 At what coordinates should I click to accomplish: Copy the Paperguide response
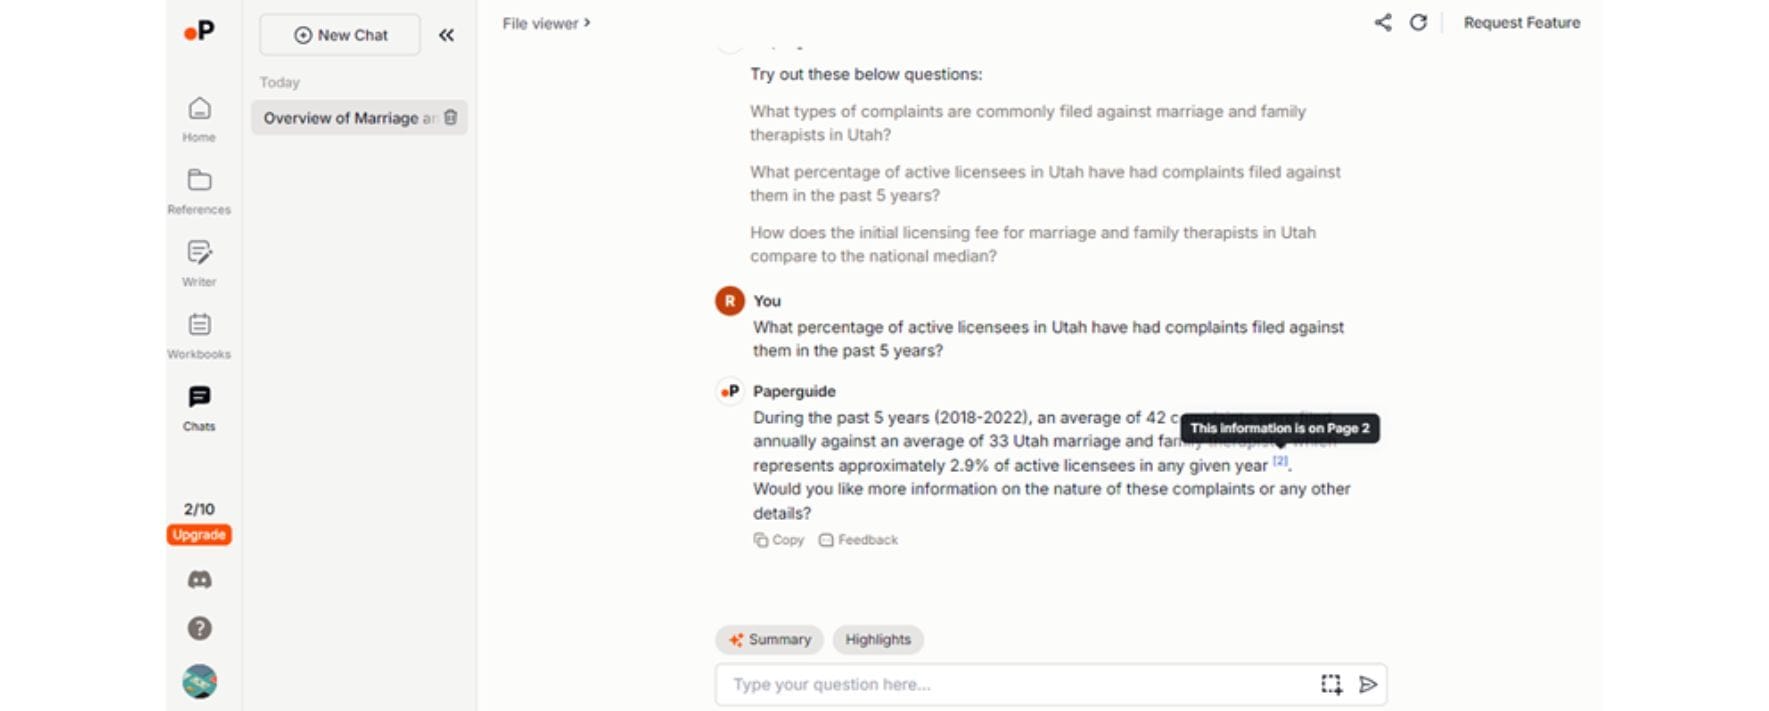[x=779, y=540]
